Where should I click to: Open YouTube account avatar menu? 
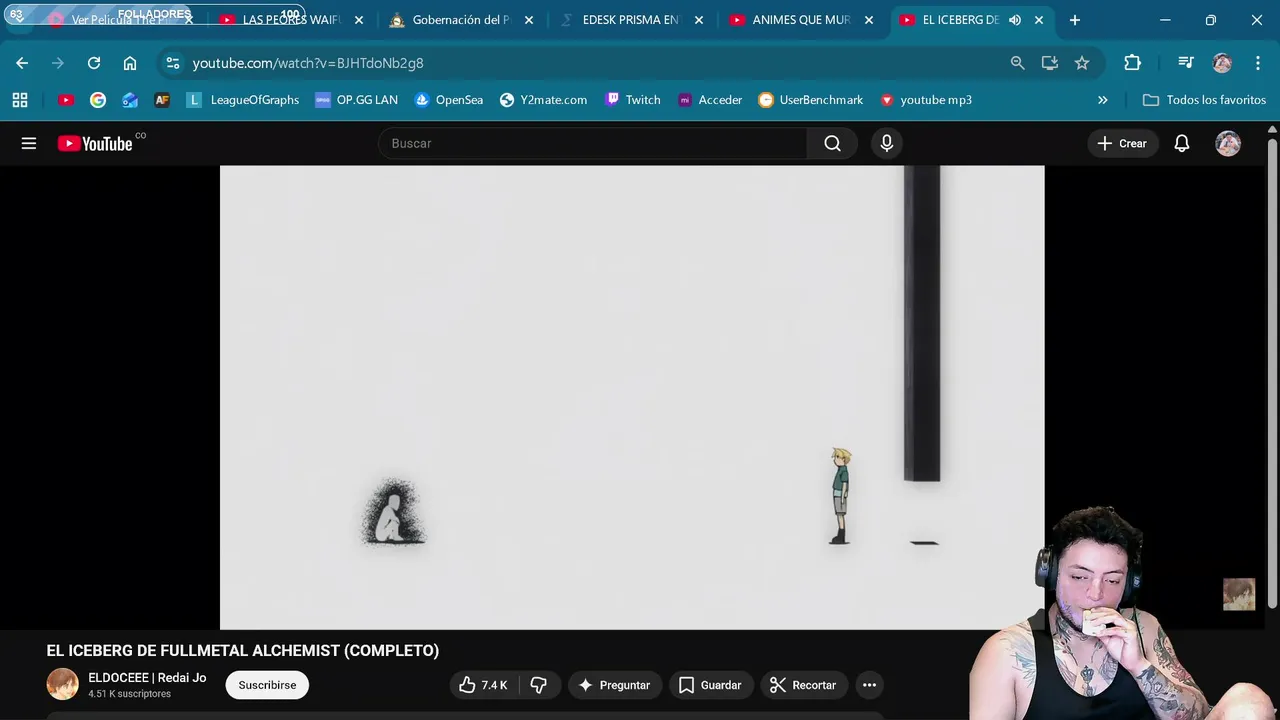pyautogui.click(x=1228, y=143)
